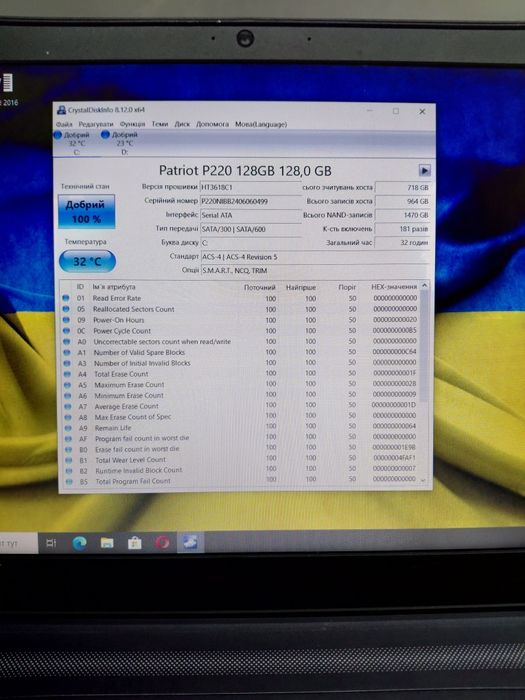Screen dimensions: 525x700
Task: Click status icon of Erase fail count row
Action: (69, 450)
